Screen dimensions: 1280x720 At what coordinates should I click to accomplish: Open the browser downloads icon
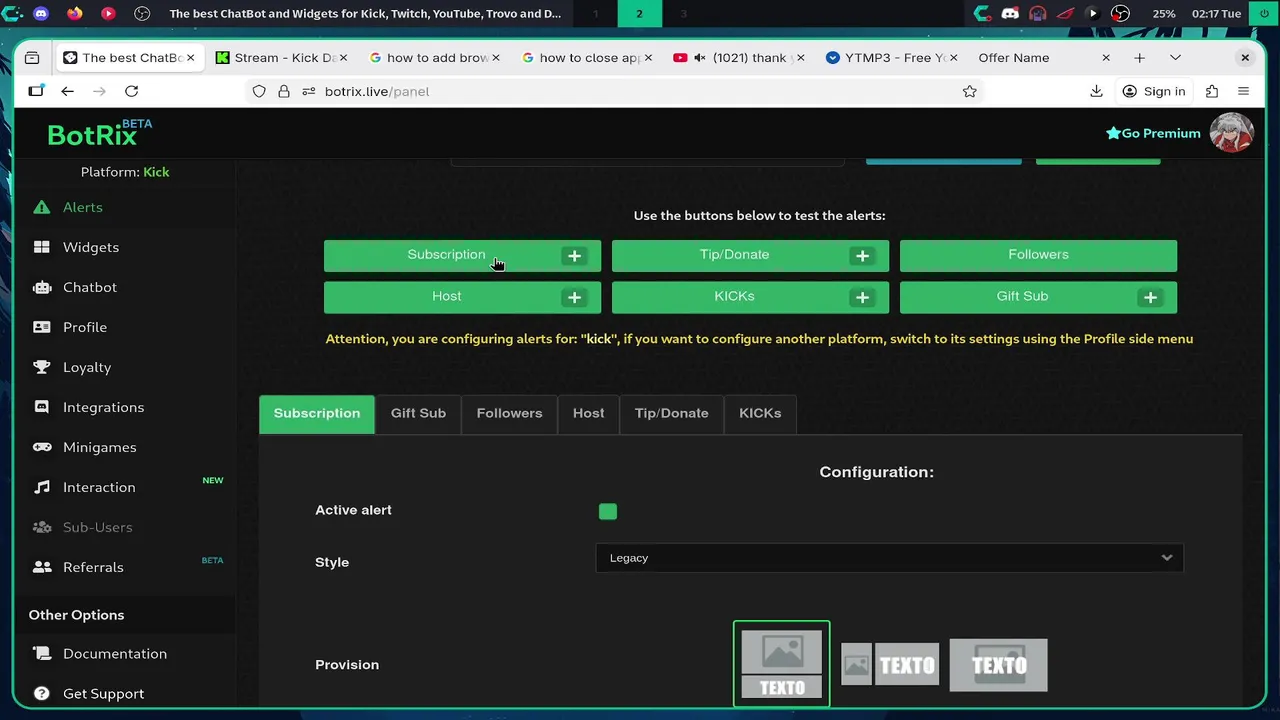tap(1096, 91)
